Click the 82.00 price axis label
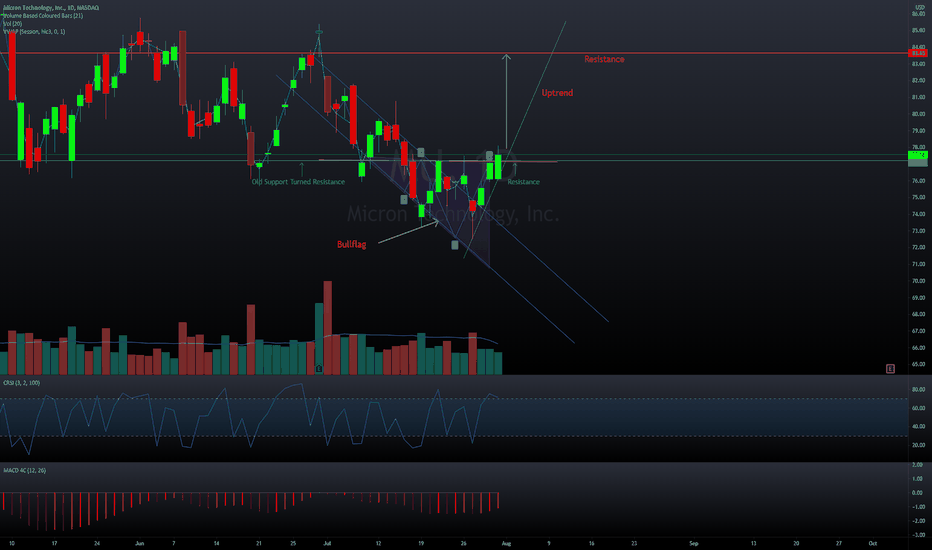 click(x=918, y=80)
